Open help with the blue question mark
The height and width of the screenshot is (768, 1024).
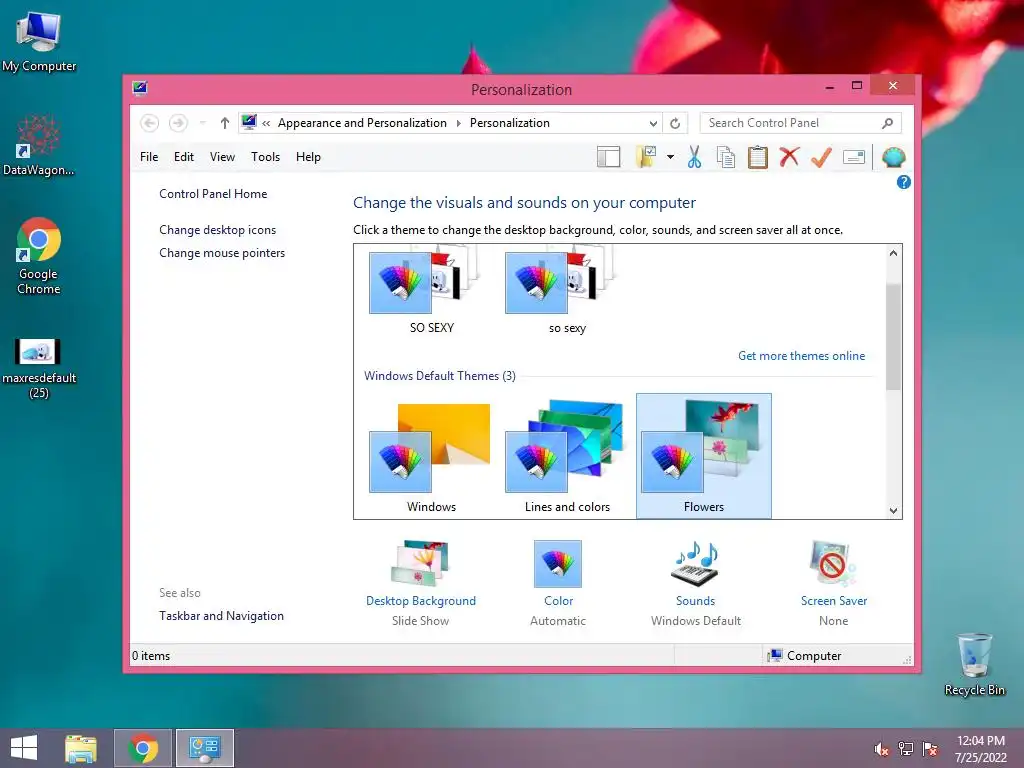pos(903,182)
